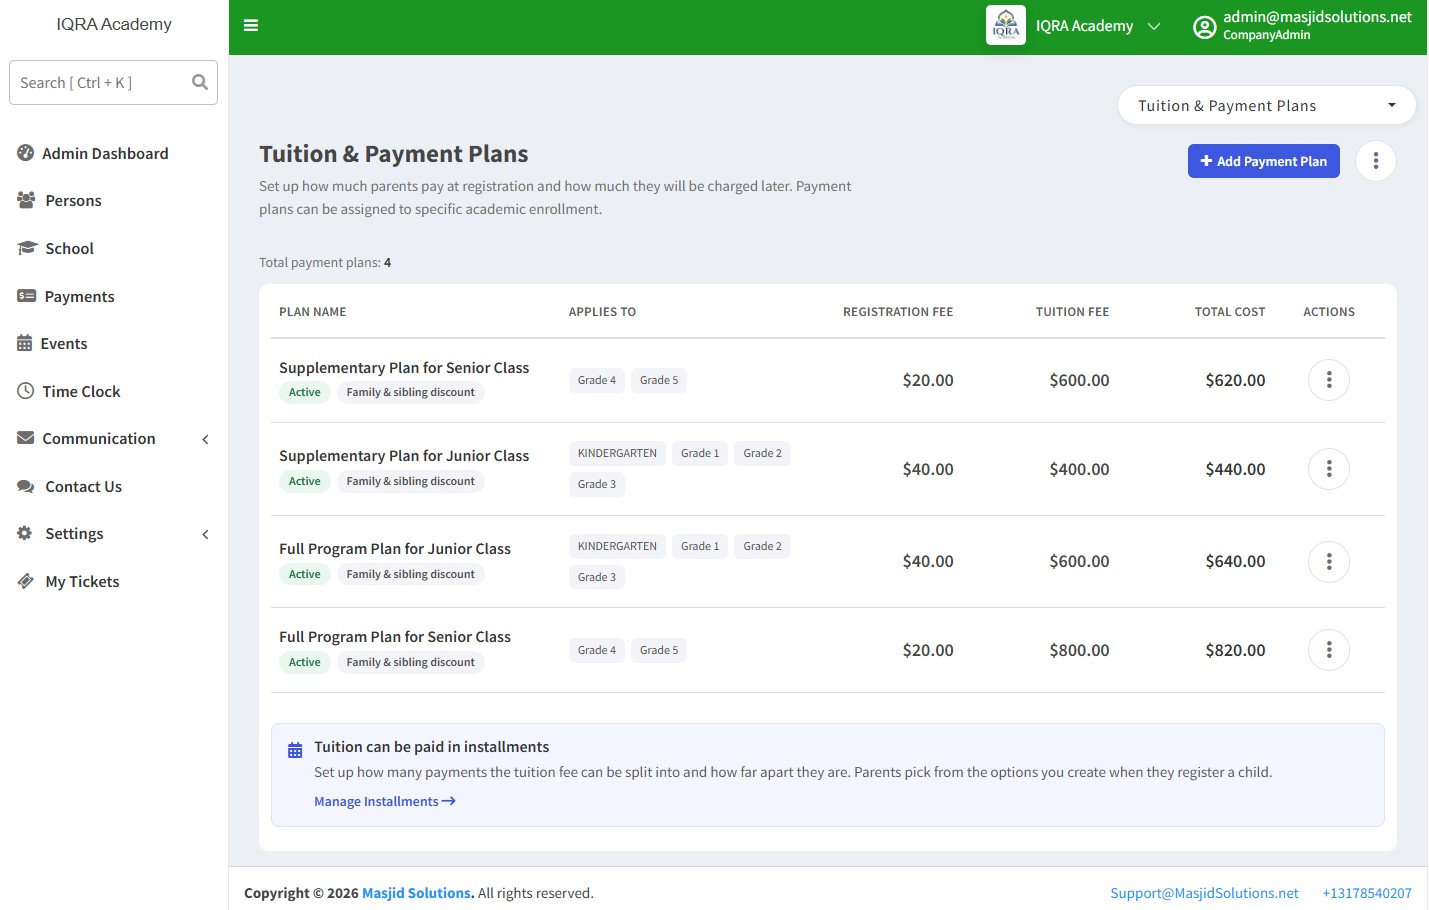
Task: Click the $800.00 tuition fee value
Action: click(1079, 650)
